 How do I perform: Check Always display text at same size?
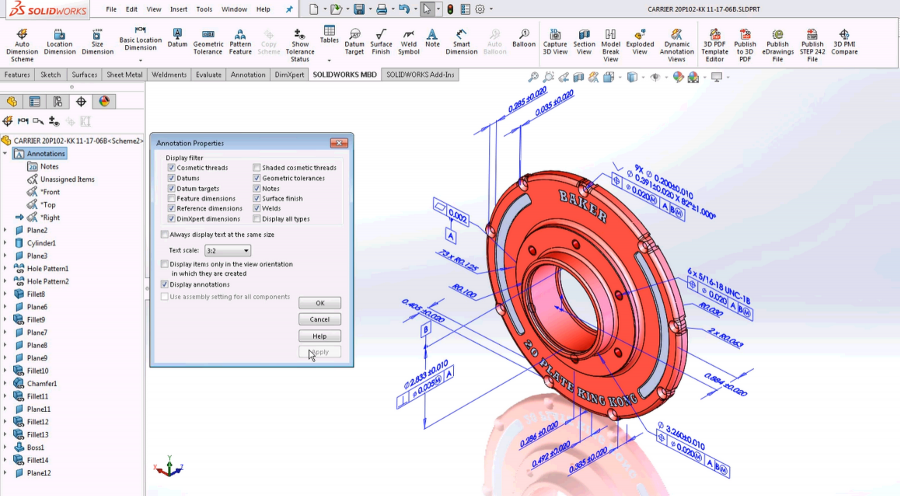click(165, 234)
